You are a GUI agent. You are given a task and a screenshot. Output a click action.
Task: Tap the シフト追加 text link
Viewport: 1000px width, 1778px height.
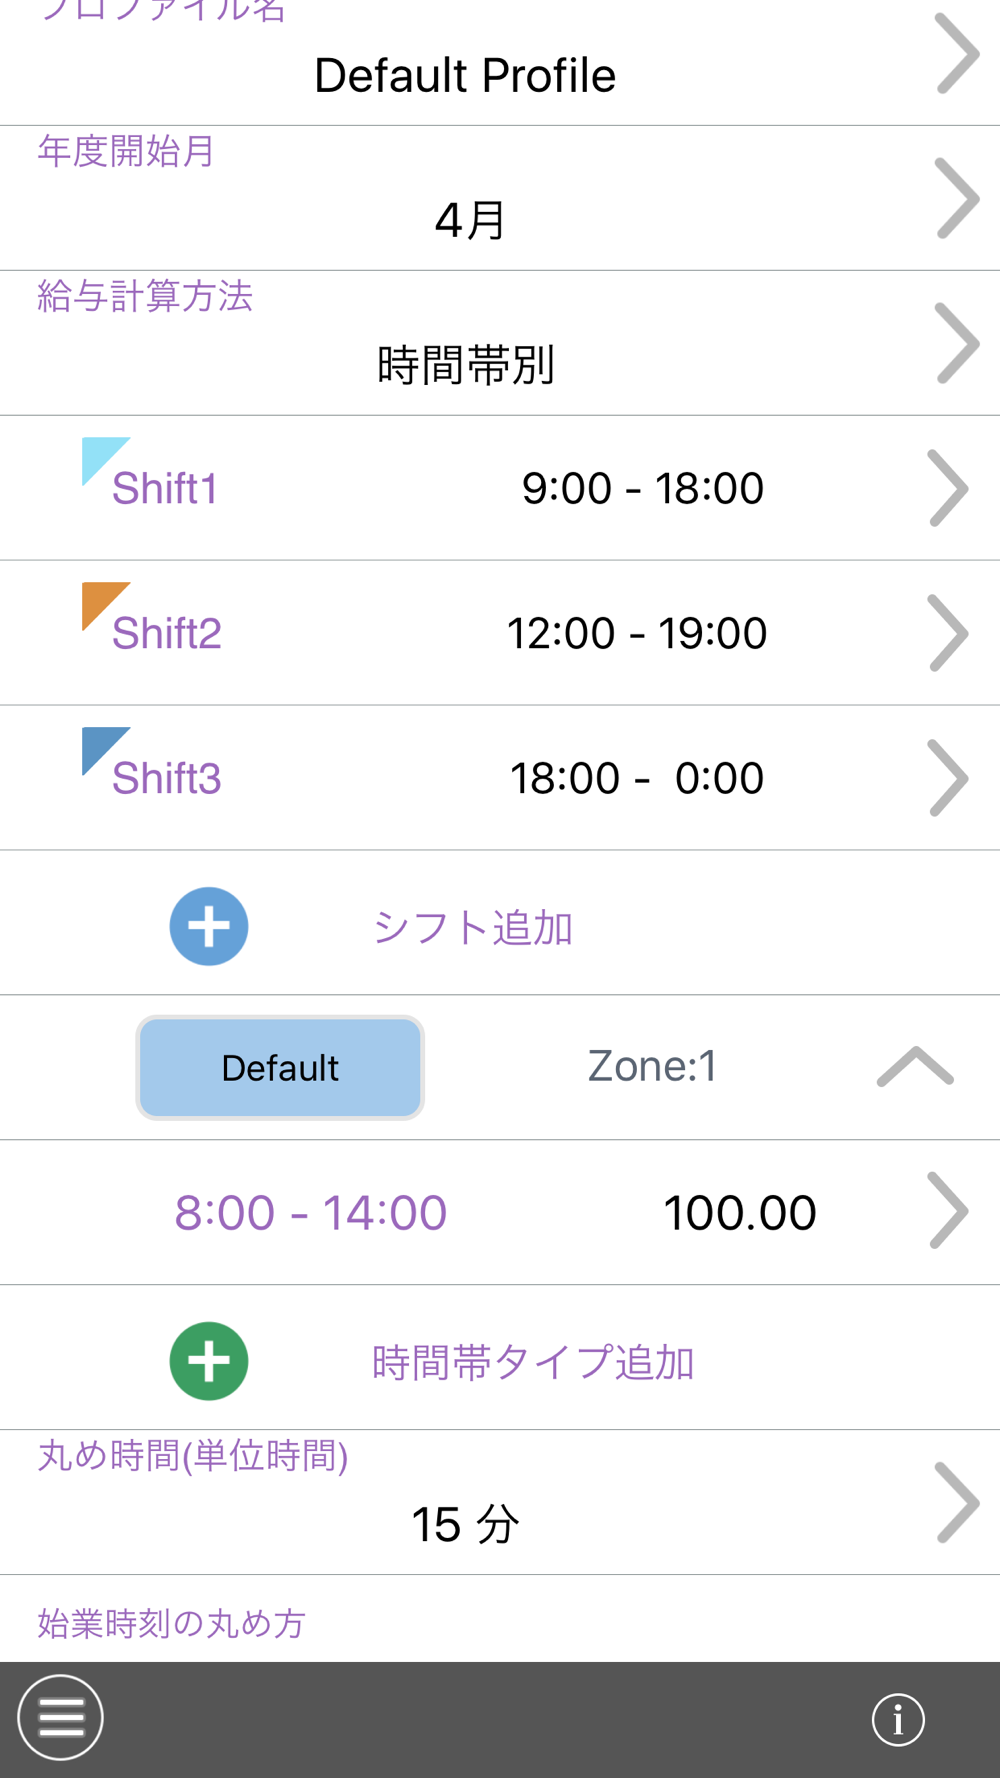coord(472,928)
